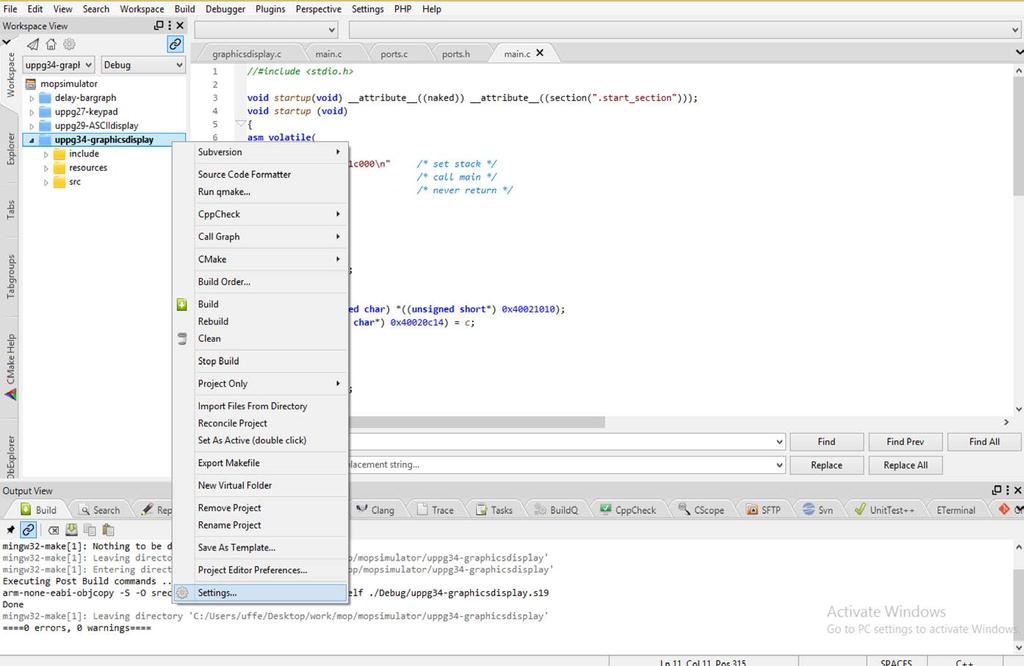
Task: Click the Replace button
Action: tap(826, 465)
